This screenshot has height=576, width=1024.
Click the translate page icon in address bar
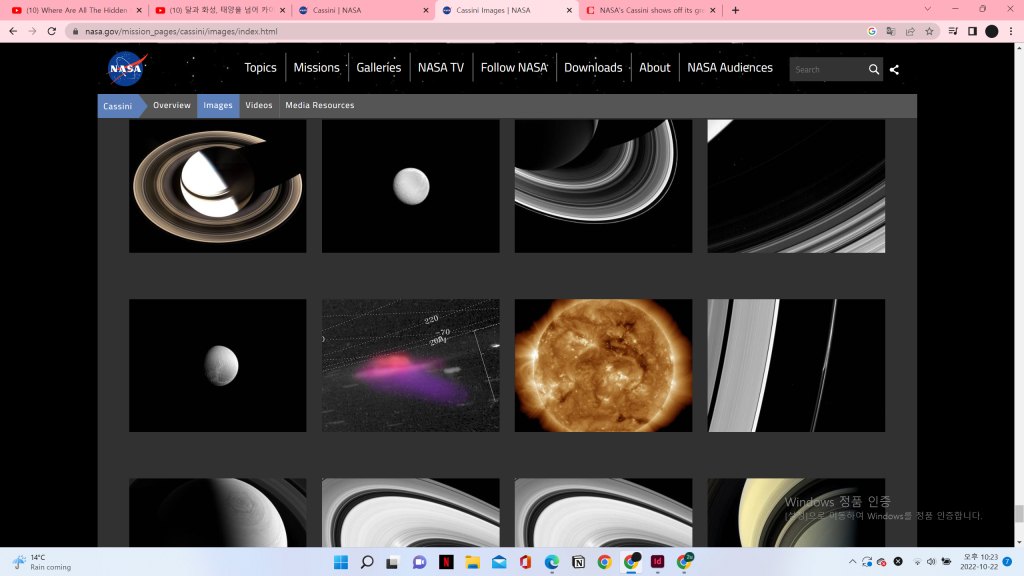click(x=891, y=31)
